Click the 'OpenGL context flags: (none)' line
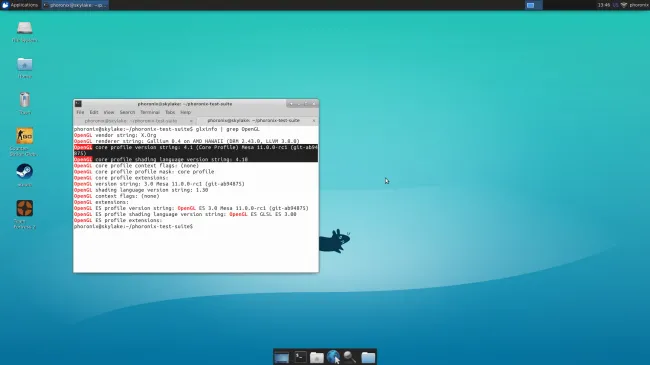 pyautogui.click(x=116, y=196)
